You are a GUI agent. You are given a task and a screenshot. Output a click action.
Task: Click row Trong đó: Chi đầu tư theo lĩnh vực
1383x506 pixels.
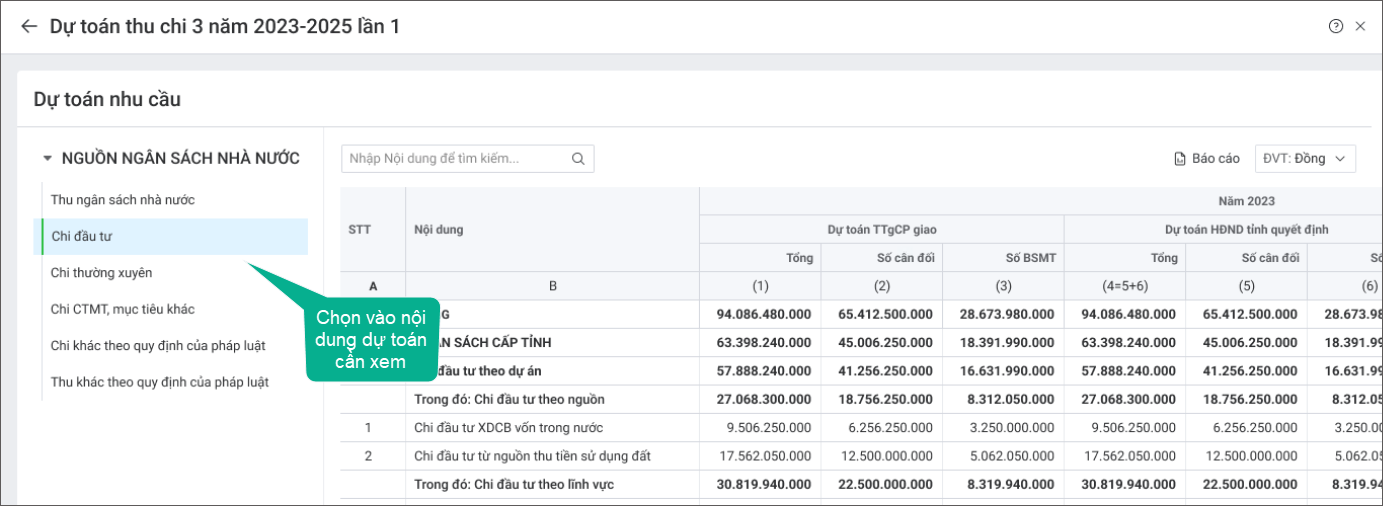[x=514, y=484]
